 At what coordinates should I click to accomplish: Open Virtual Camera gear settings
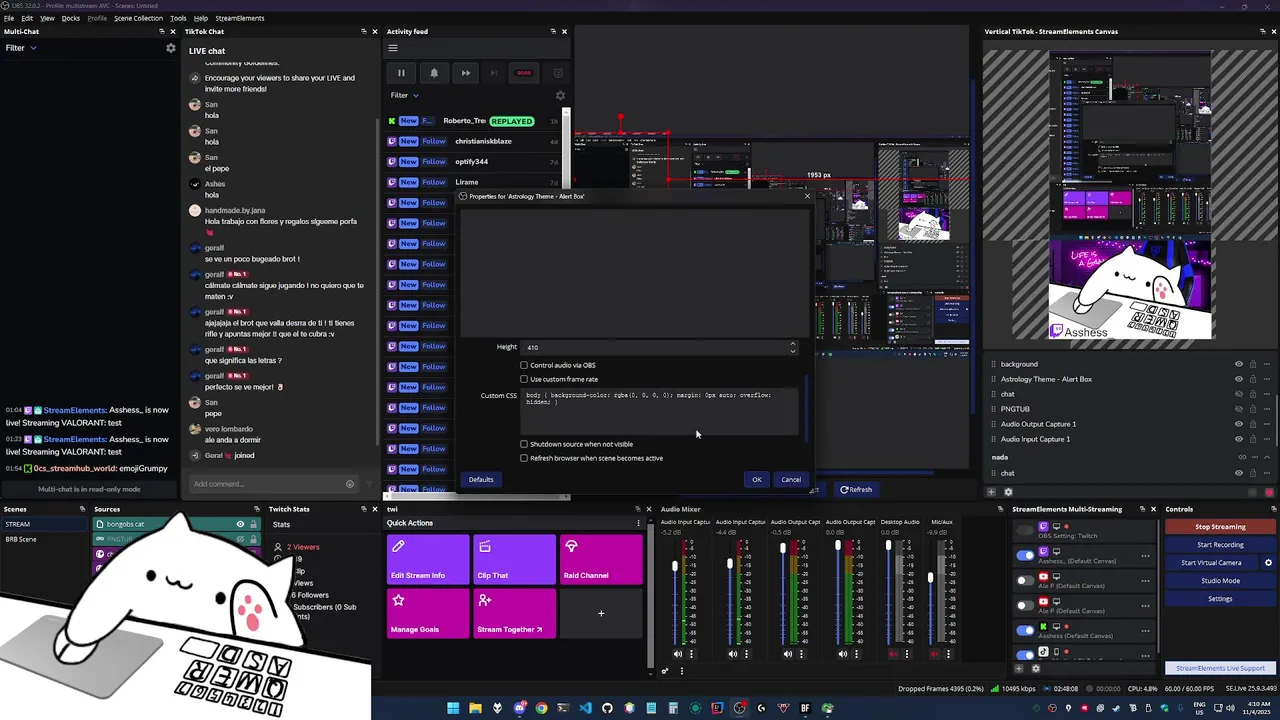1268,563
